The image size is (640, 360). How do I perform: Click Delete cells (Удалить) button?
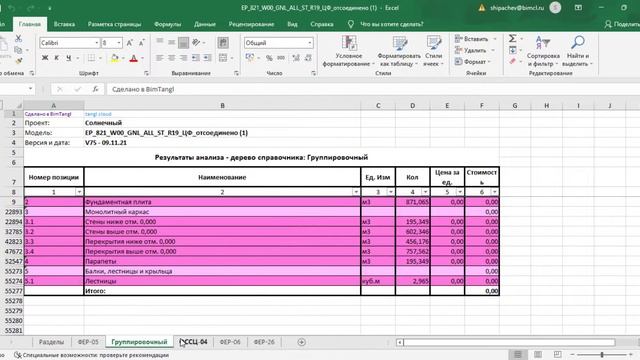(474, 50)
